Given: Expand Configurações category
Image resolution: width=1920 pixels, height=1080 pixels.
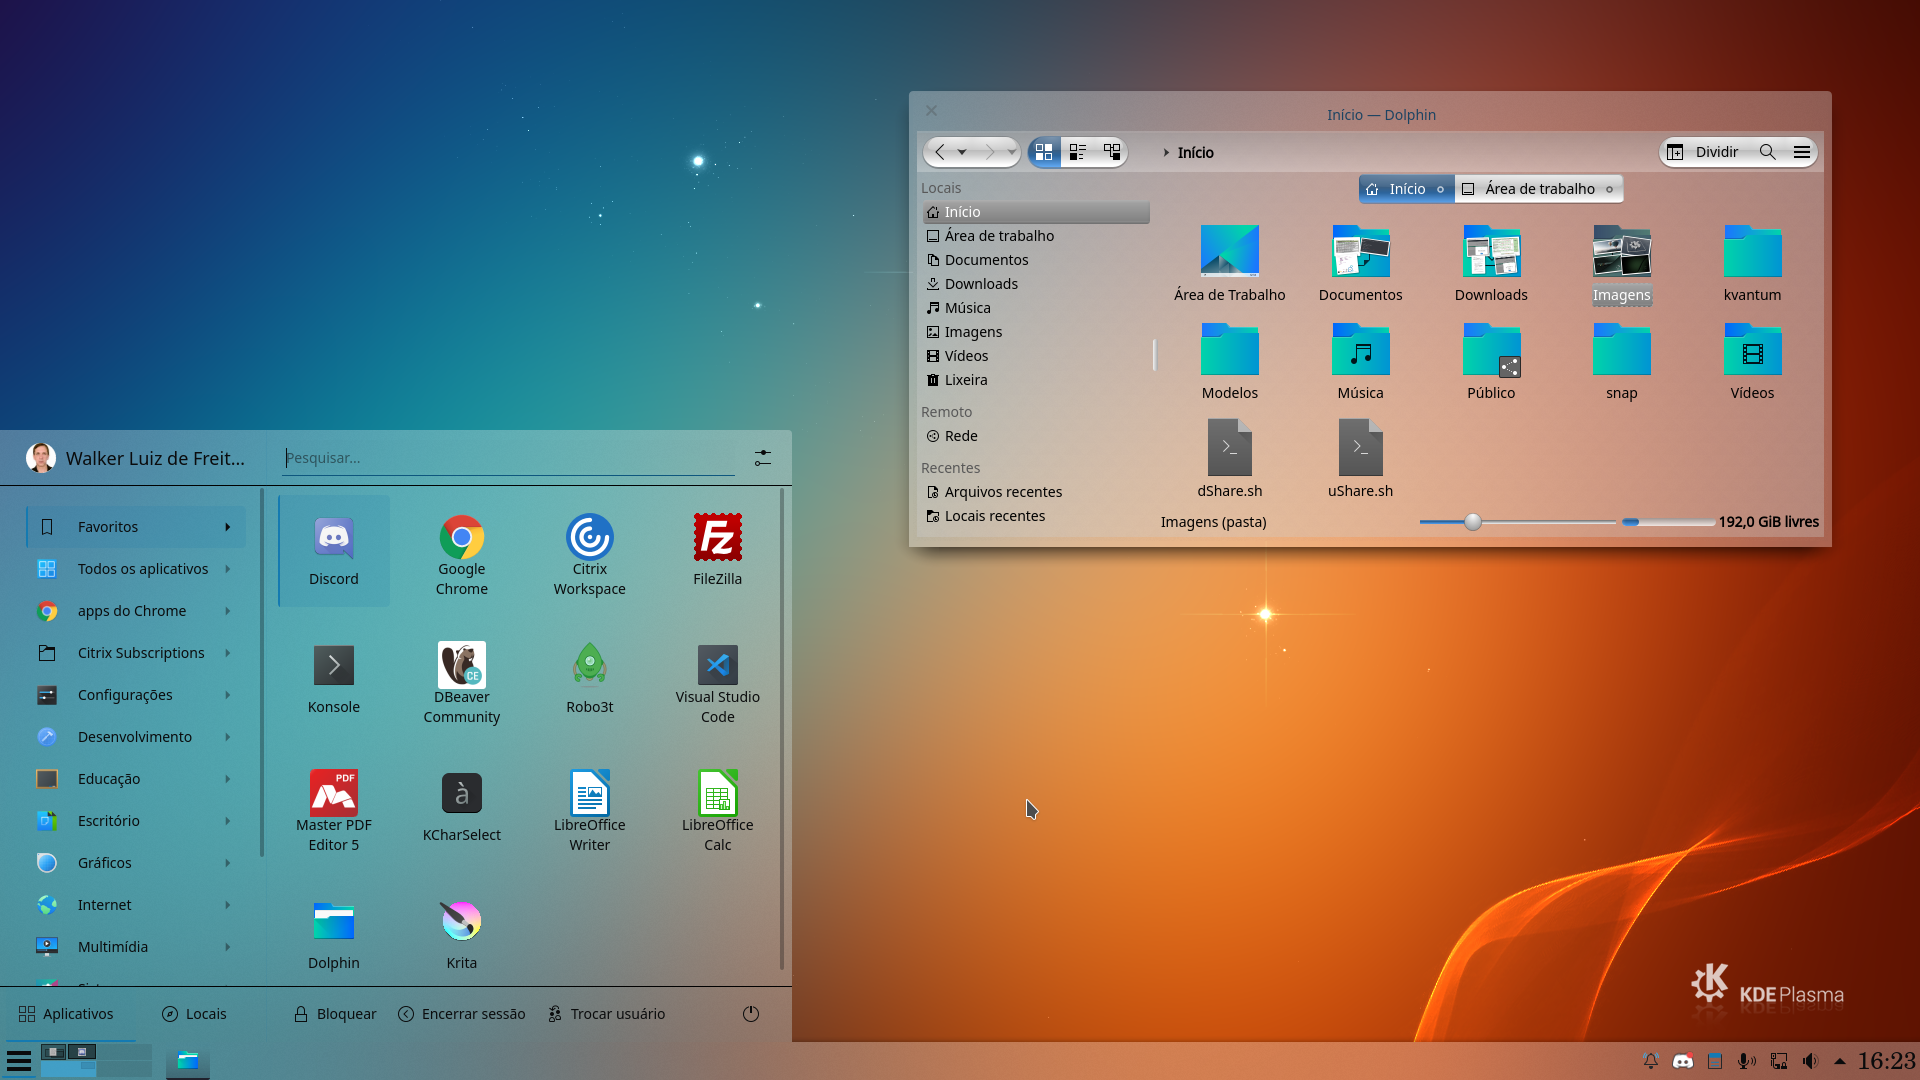Looking at the screenshot, I should 228,695.
